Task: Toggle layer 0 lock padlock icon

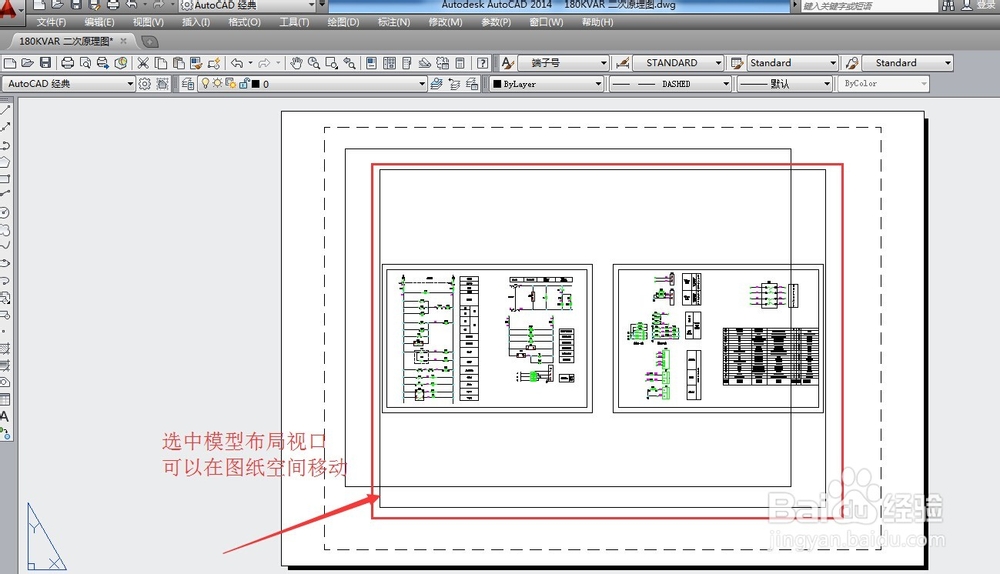Action: [244, 84]
